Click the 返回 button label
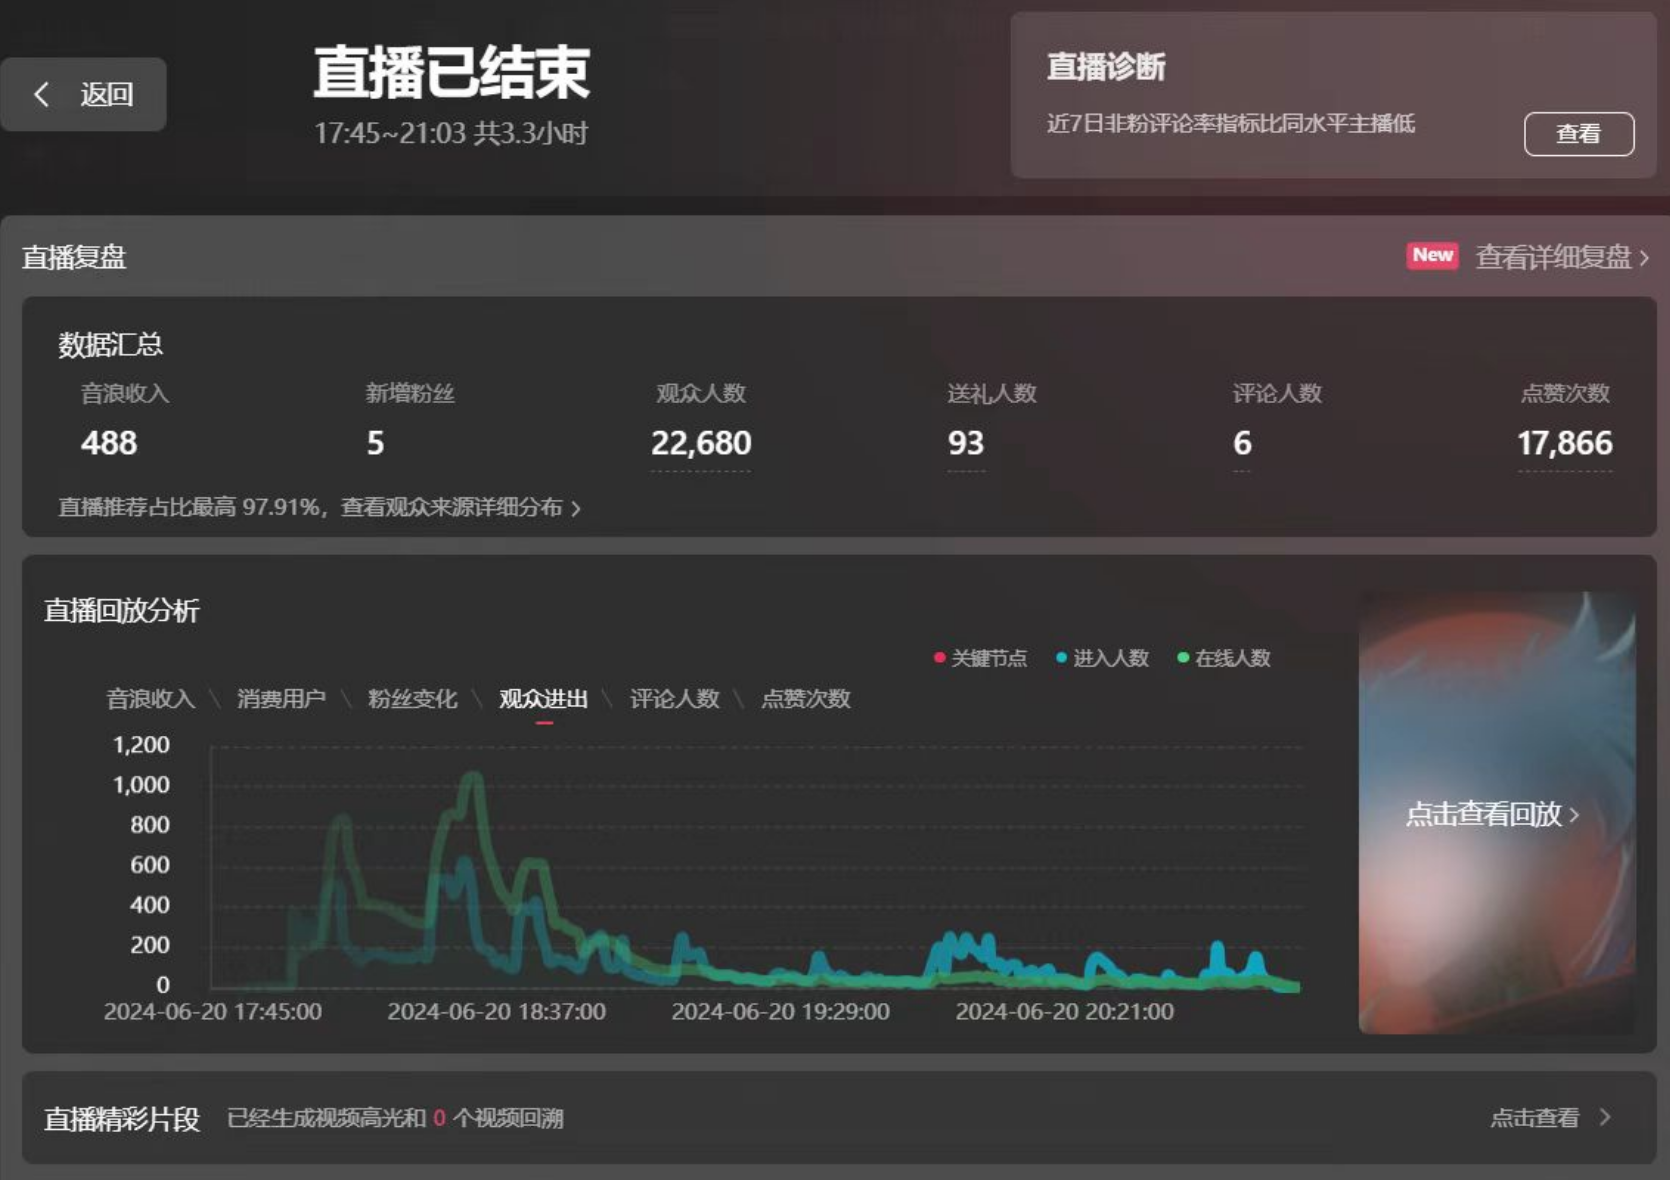Viewport: 1670px width, 1180px height. [x=106, y=95]
